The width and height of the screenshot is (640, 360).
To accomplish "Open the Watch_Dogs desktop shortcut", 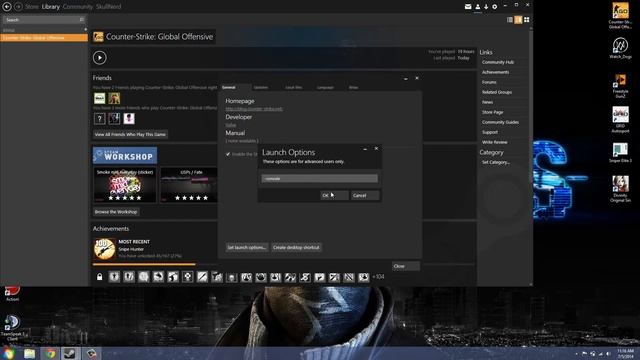I will pyautogui.click(x=620, y=48).
